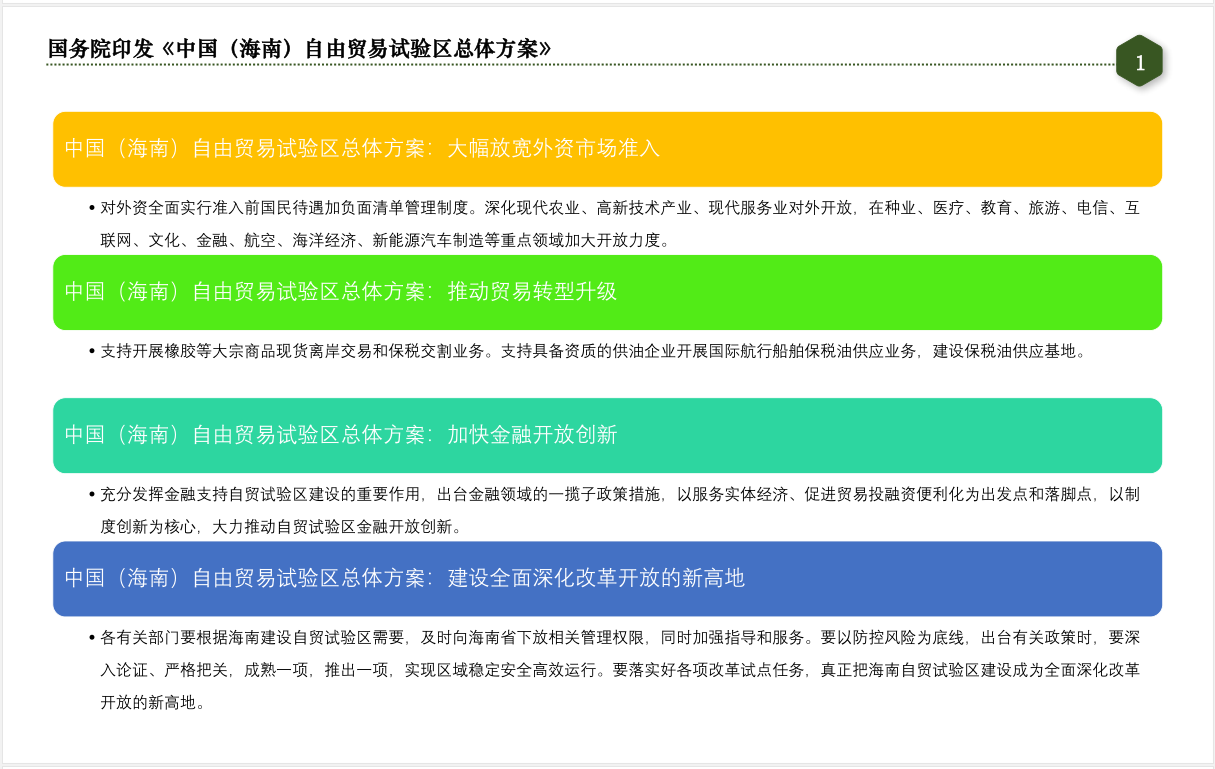Click the text line 度创新为核心,大力推动自贸试验区金融开放创新
The width and height of the screenshot is (1215, 769).
(281, 526)
